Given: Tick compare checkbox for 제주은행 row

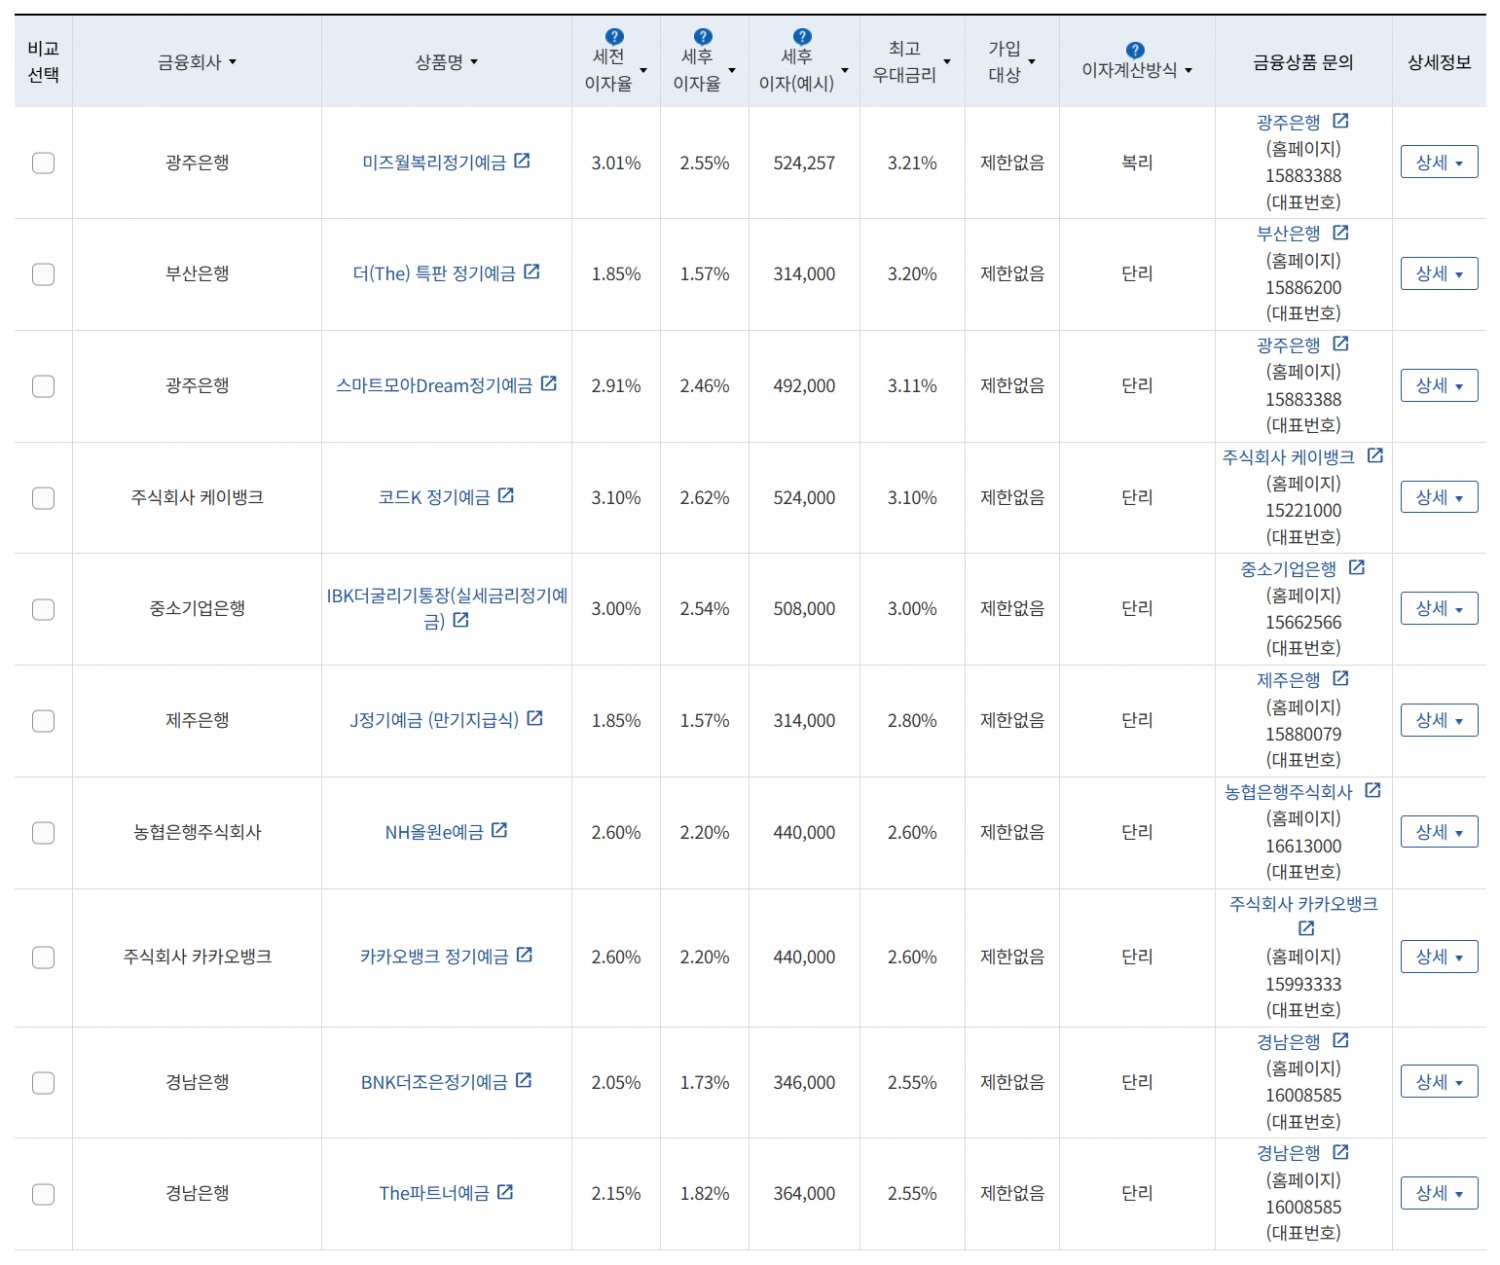Looking at the screenshot, I should [x=43, y=721].
